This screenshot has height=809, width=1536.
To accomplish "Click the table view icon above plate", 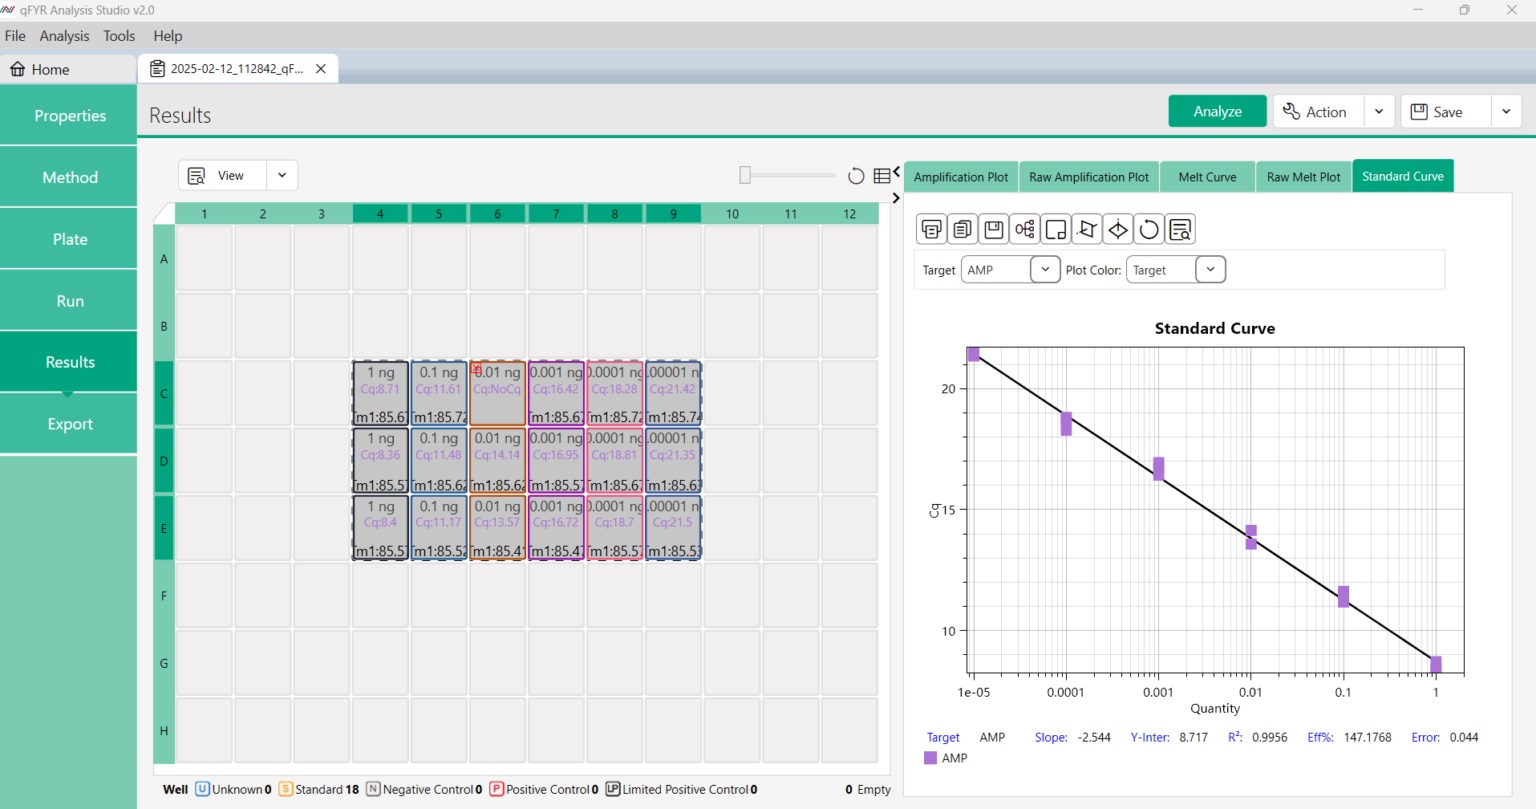I will click(882, 176).
